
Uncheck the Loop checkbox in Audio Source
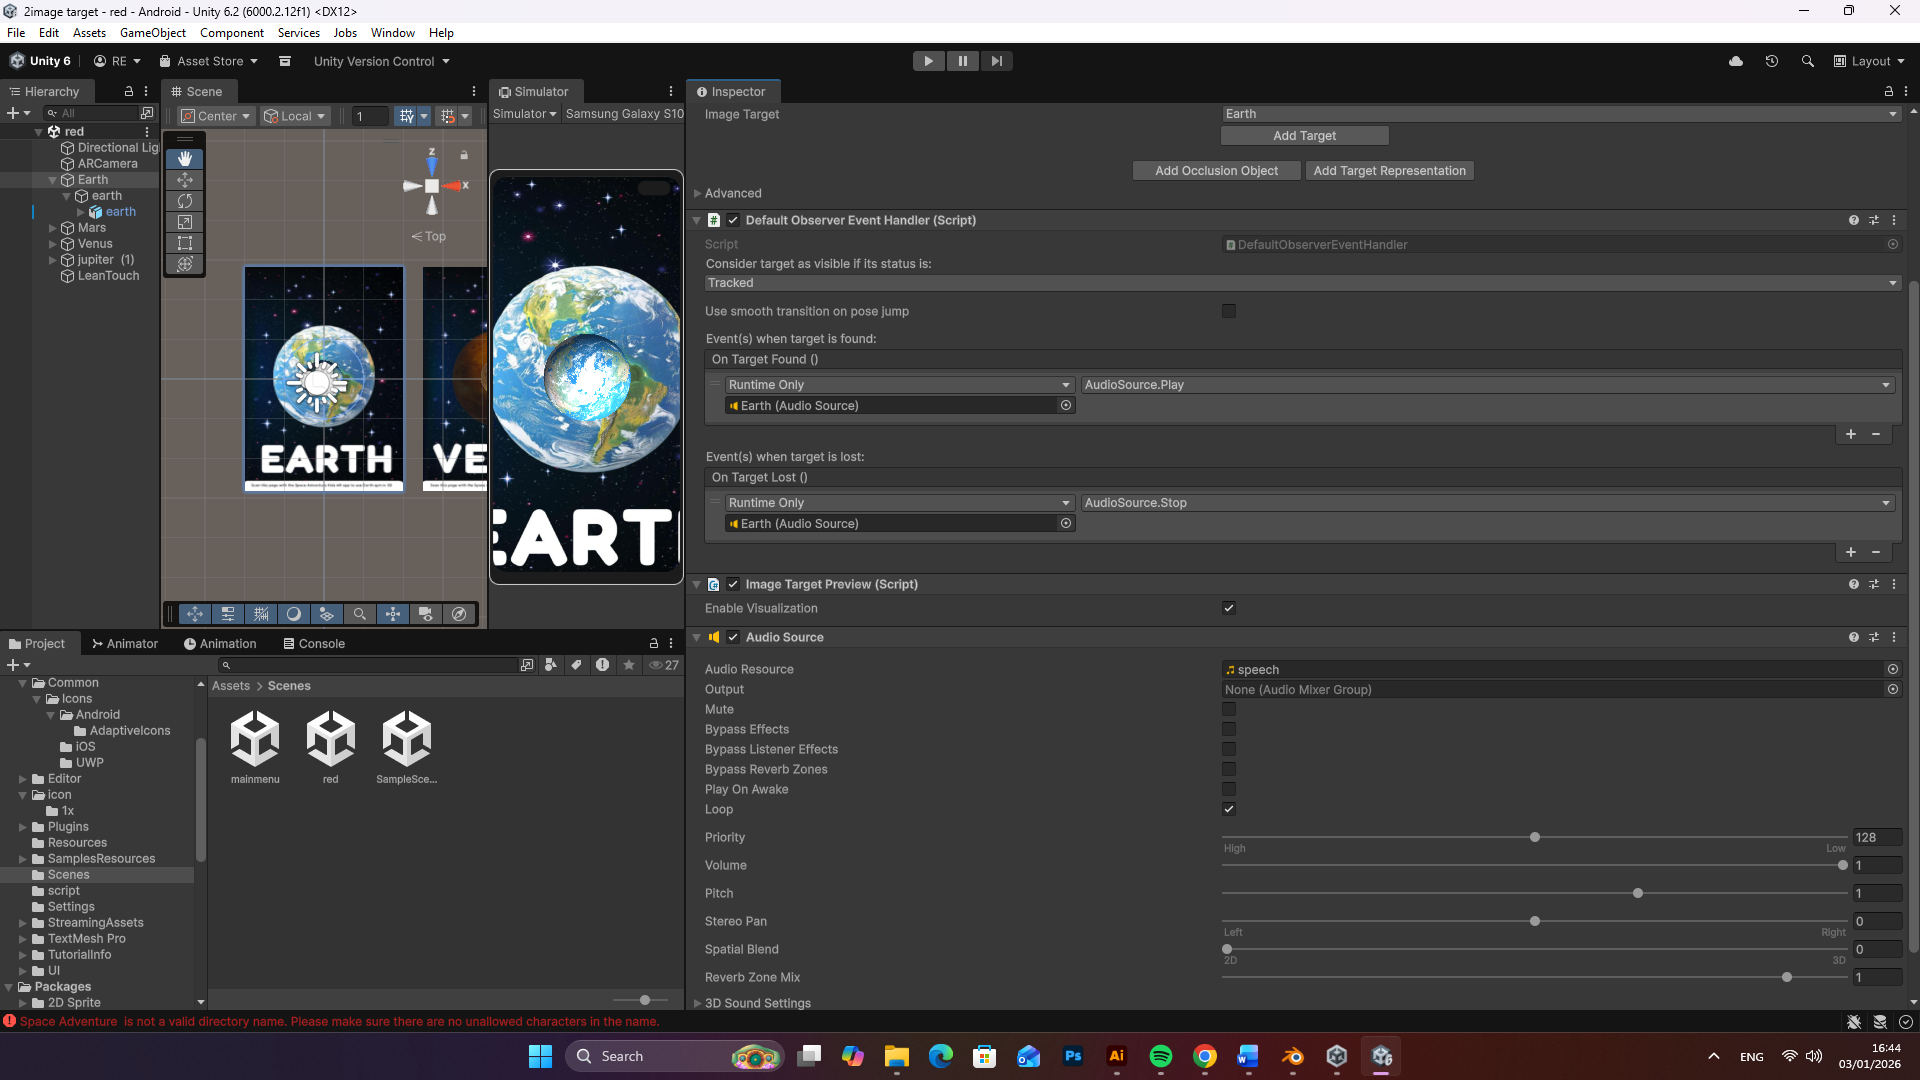[x=1229, y=809]
